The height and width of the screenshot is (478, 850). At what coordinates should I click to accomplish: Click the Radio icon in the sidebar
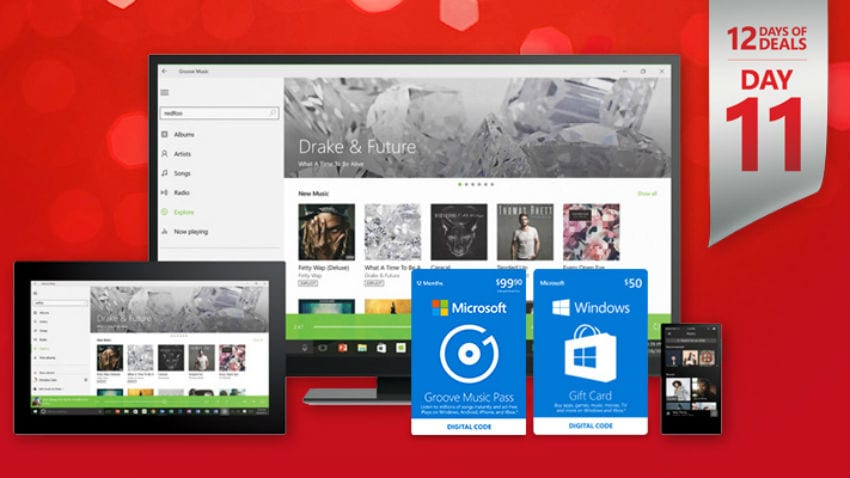[x=165, y=192]
